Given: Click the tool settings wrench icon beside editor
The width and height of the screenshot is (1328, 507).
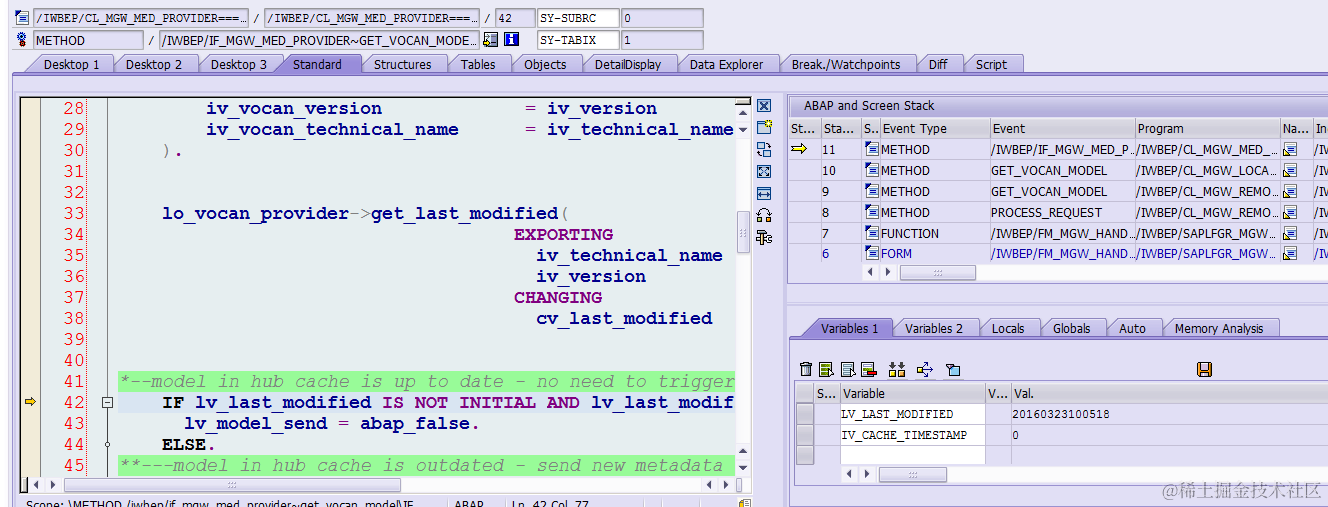Looking at the screenshot, I should click(764, 237).
